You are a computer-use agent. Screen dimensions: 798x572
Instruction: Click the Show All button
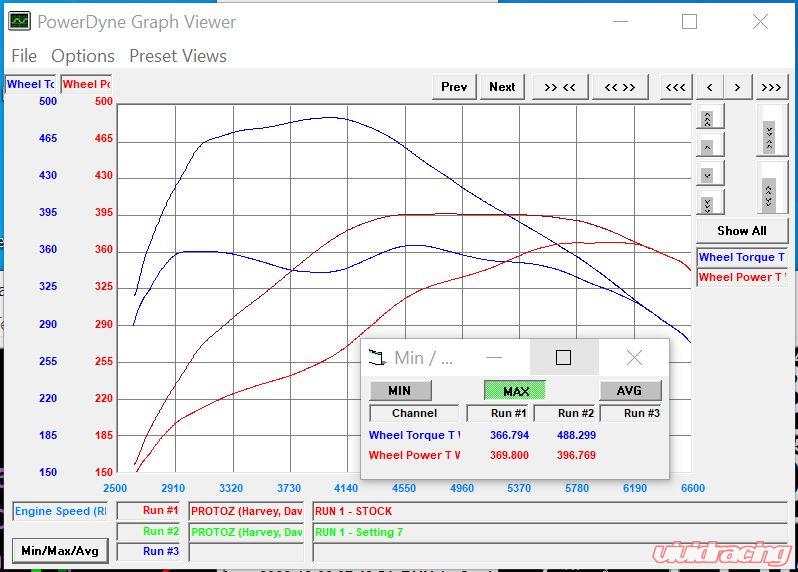741,230
